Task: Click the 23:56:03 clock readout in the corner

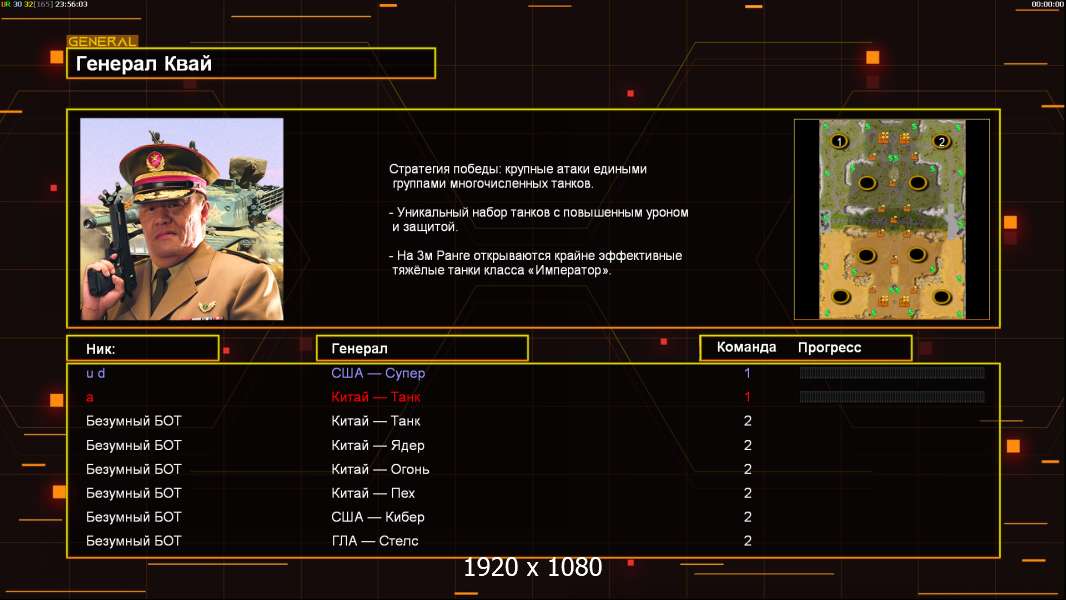Action: [x=71, y=4]
